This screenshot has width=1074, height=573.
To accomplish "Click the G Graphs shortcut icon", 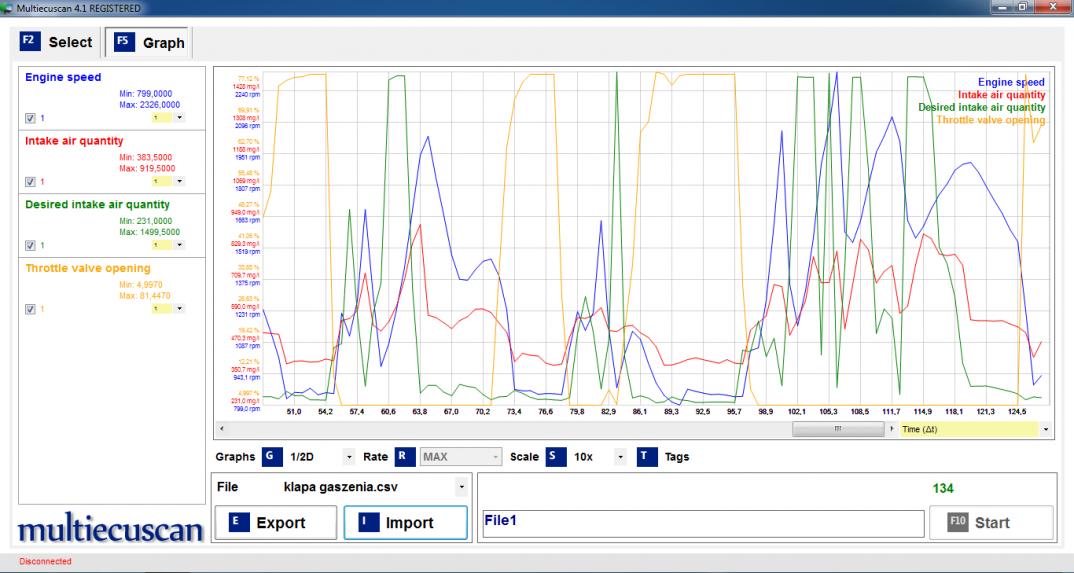I will 272,457.
